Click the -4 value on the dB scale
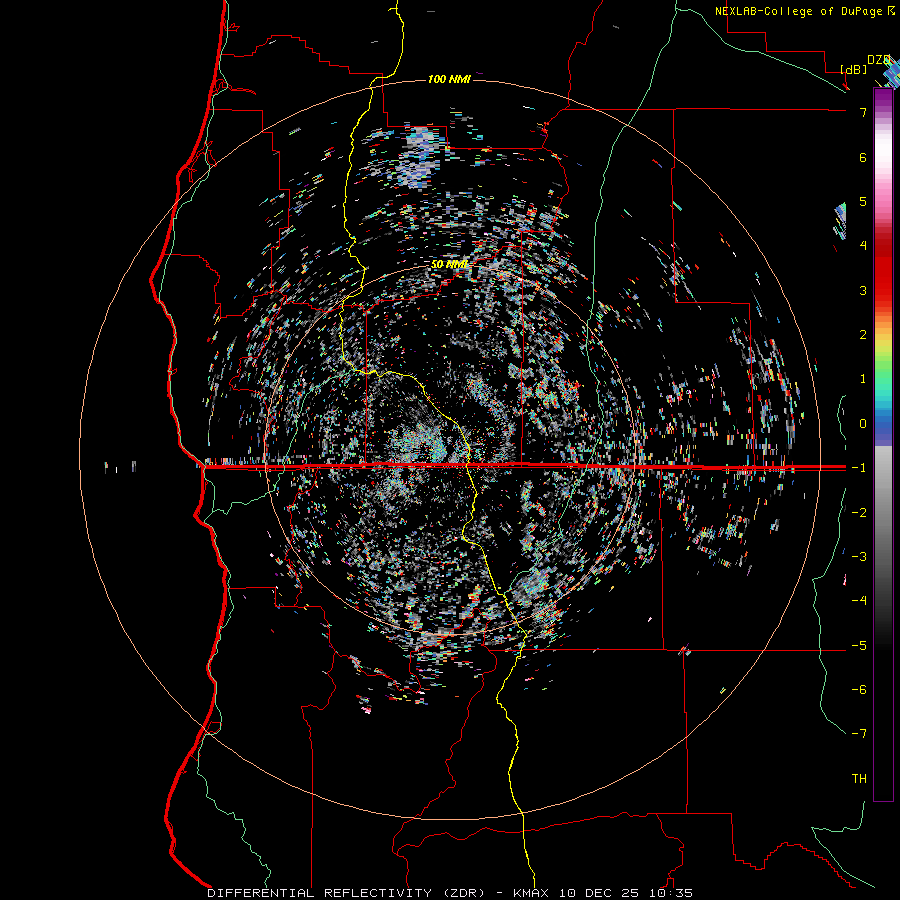Image resolution: width=900 pixels, height=900 pixels. pyautogui.click(x=859, y=601)
